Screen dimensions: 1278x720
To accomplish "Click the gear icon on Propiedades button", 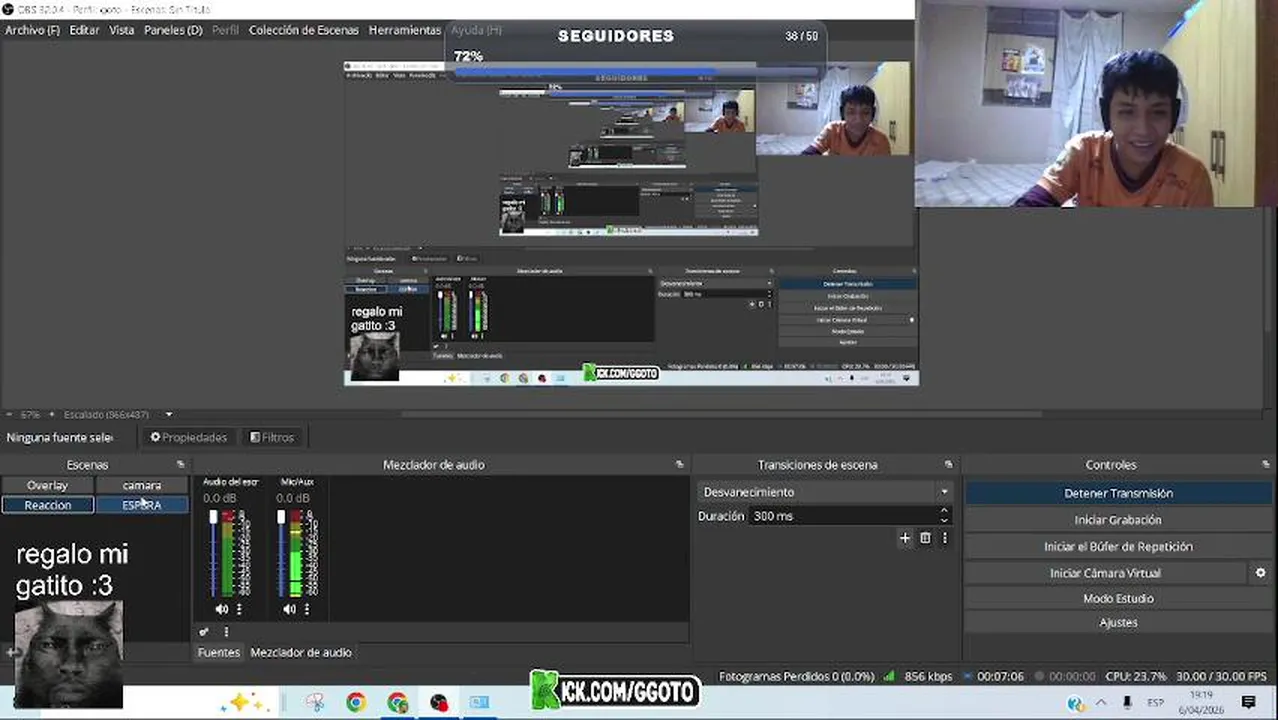I will 156,437.
